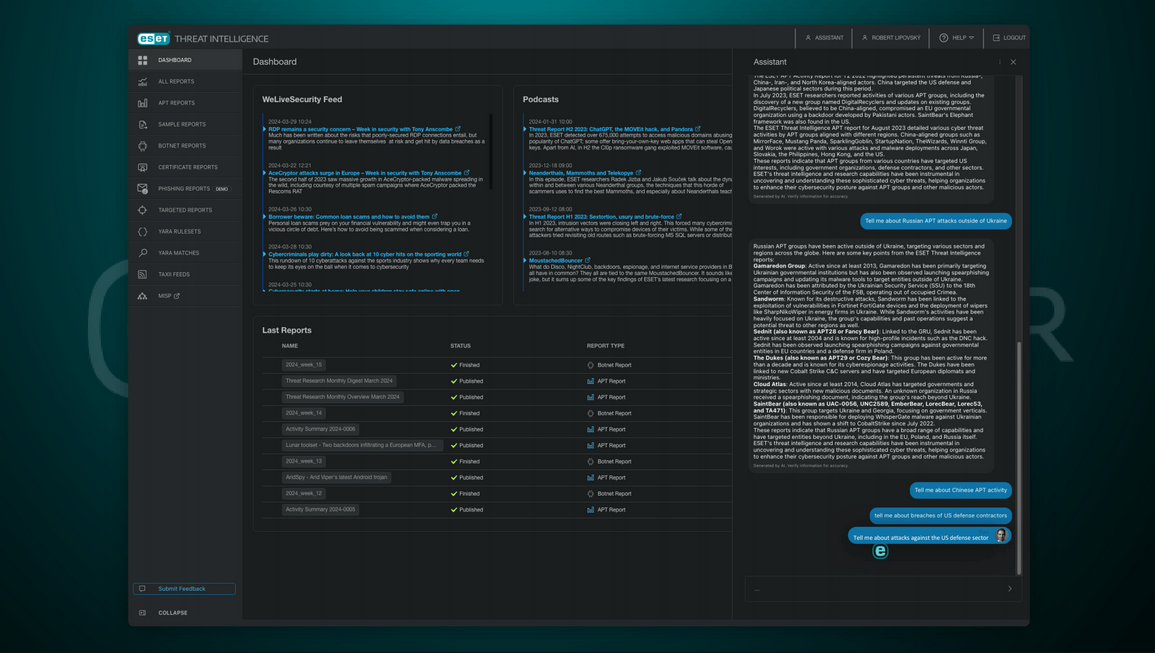Open the Lunar toolset report
The image size is (1155, 653).
click(x=362, y=445)
